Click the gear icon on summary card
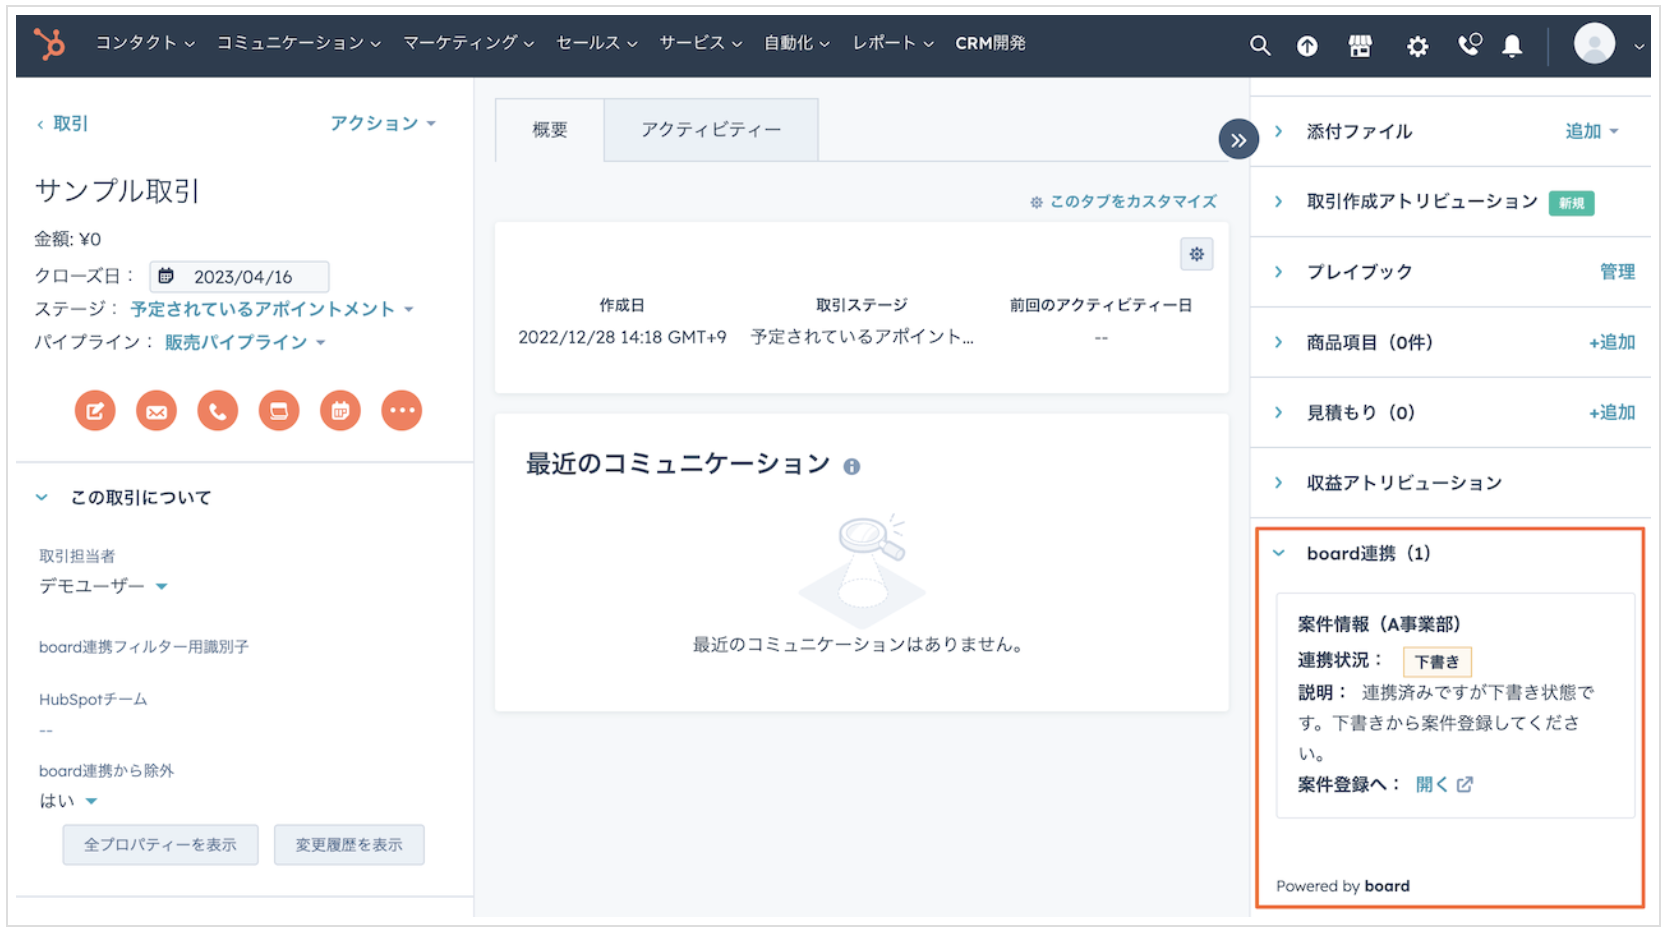Screen dimensions: 1674x940 pos(1196,255)
